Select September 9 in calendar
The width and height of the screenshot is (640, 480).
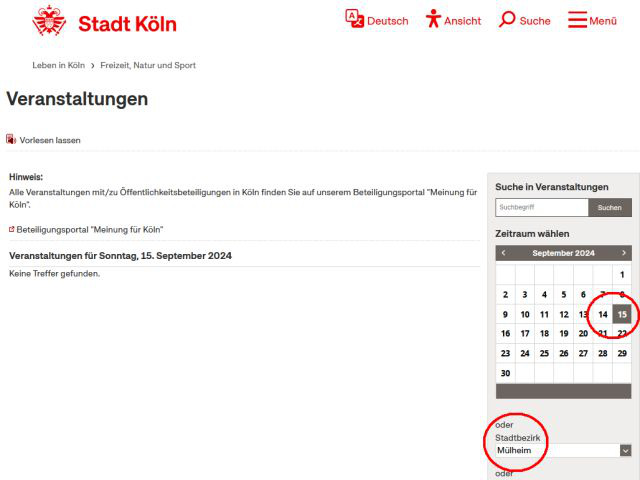(x=505, y=314)
